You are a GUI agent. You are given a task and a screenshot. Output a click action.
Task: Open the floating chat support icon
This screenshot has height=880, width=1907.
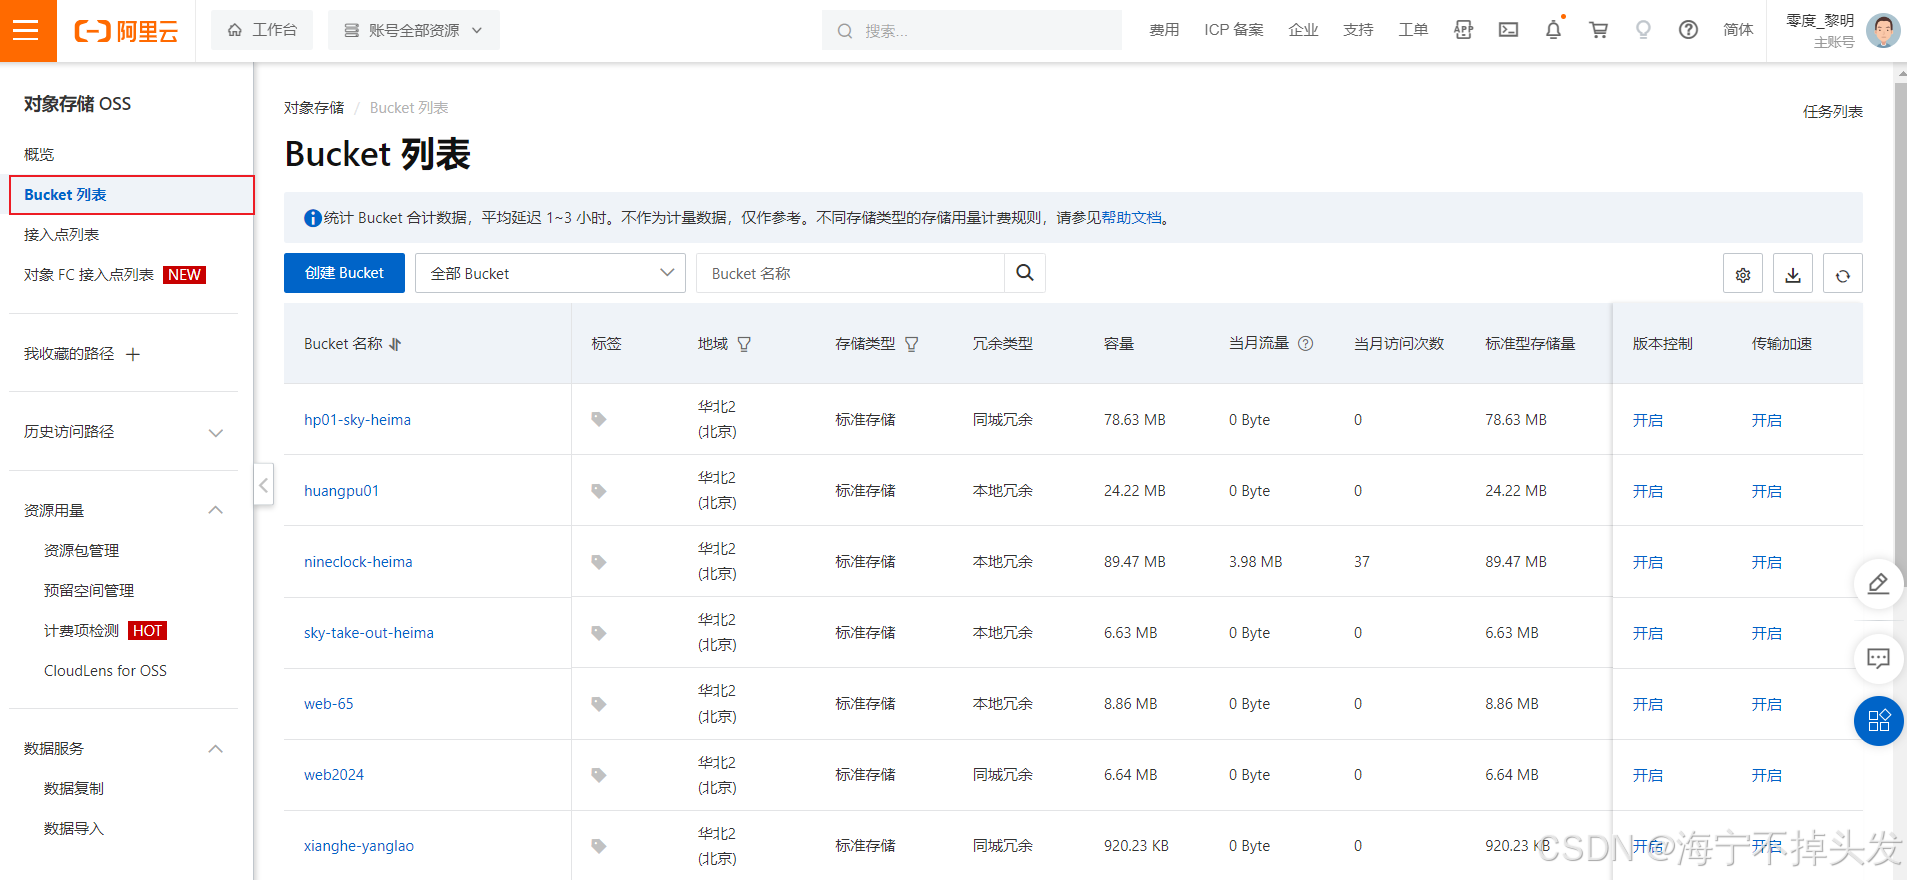click(1878, 658)
